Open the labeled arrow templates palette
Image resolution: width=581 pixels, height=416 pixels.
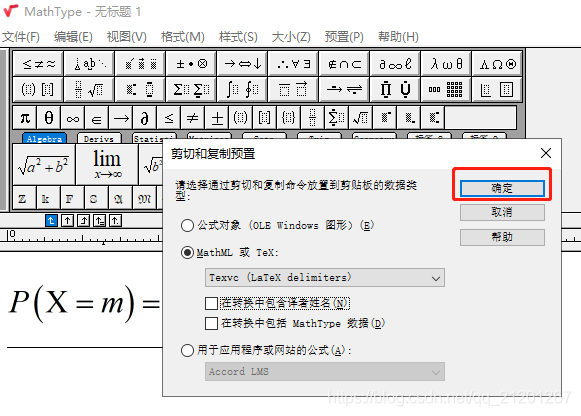pos(344,89)
